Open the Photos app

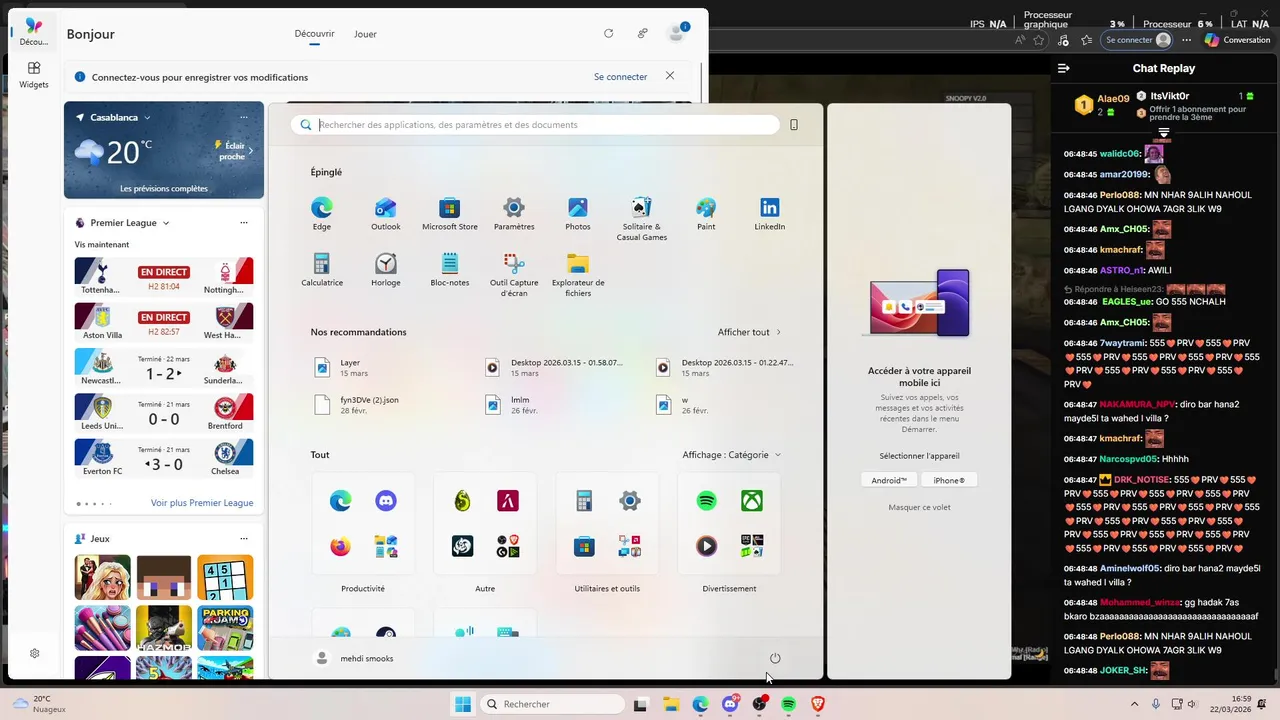[x=578, y=214]
